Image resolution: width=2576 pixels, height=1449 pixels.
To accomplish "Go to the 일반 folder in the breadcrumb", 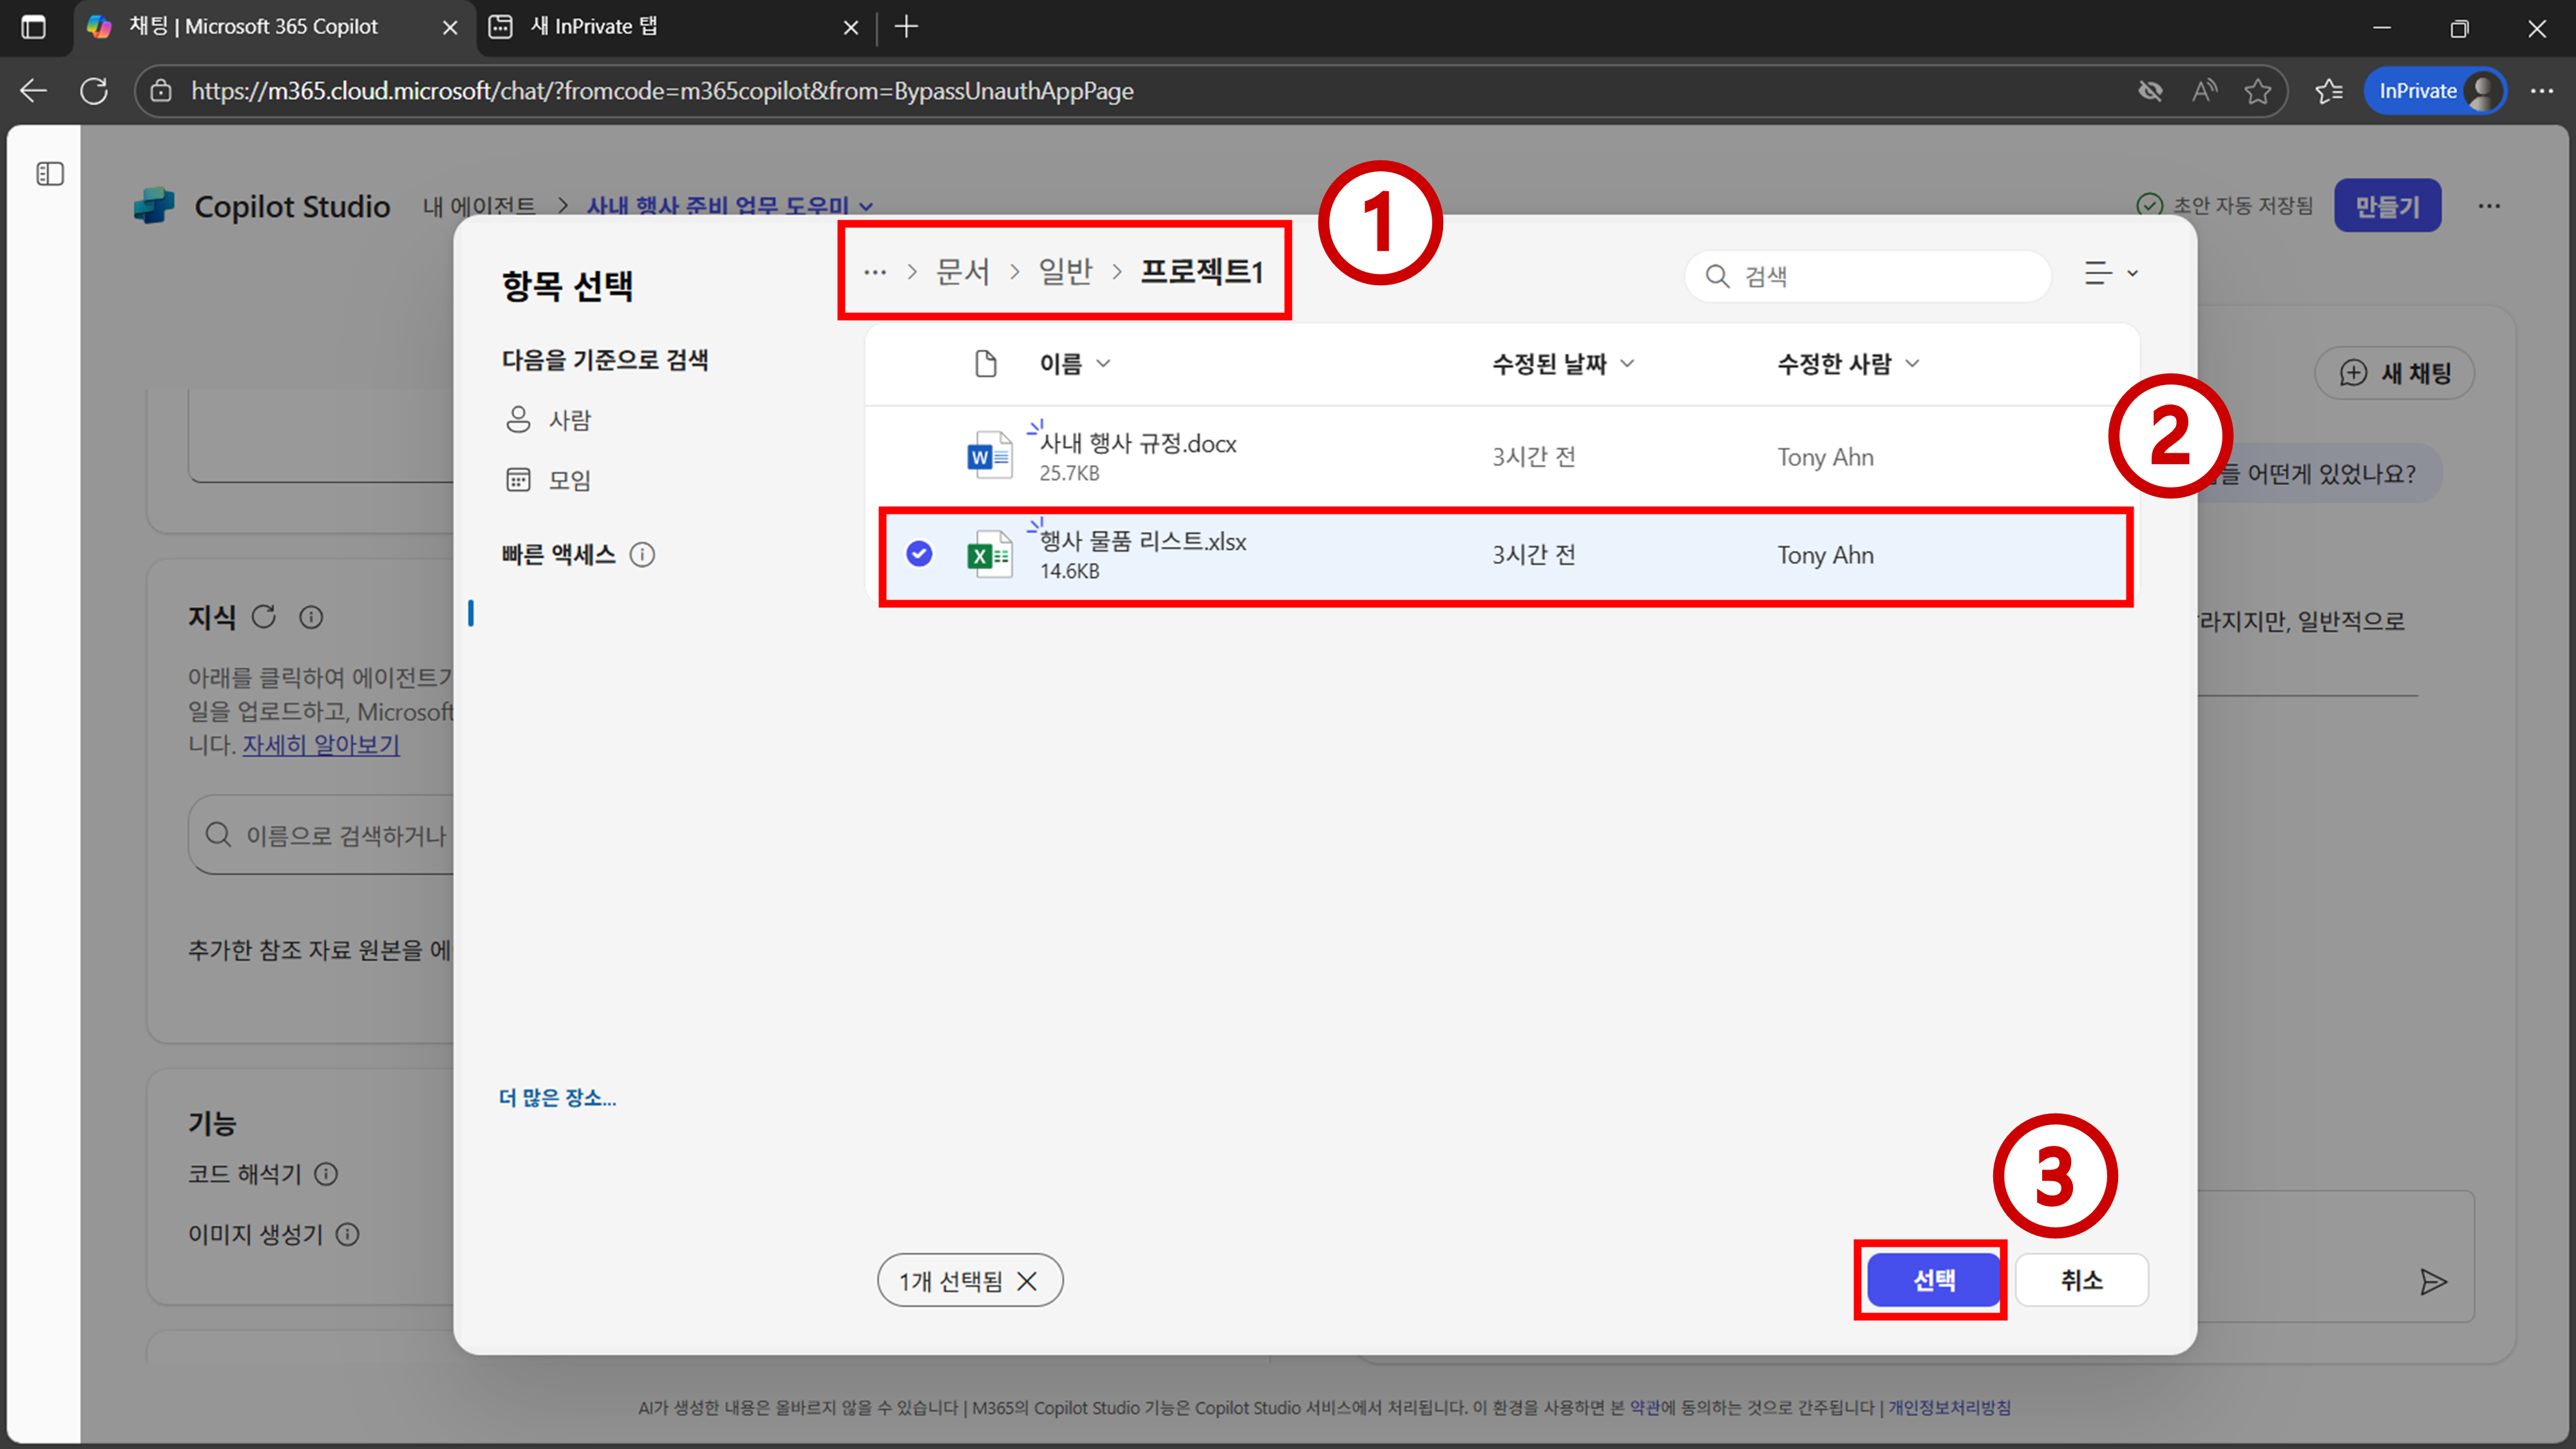I will (1065, 272).
